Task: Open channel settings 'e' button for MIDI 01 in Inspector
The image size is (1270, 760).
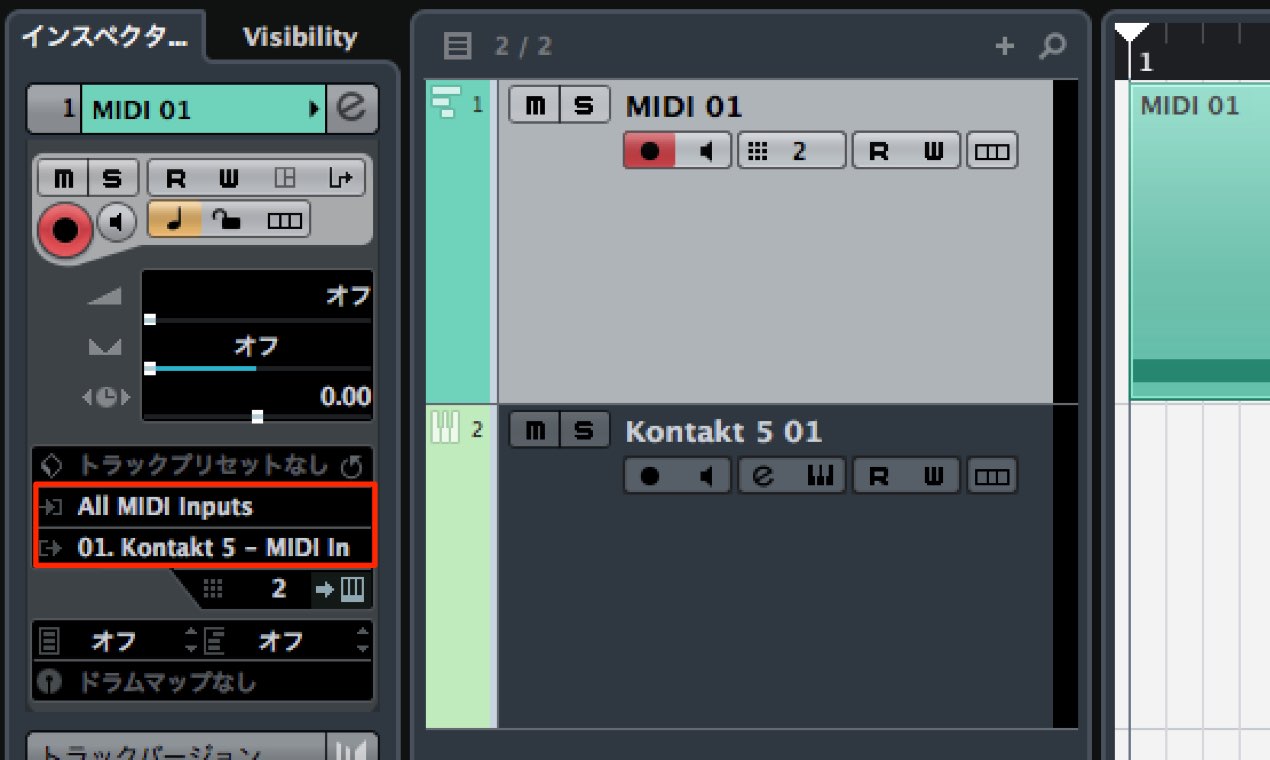Action: [x=352, y=109]
